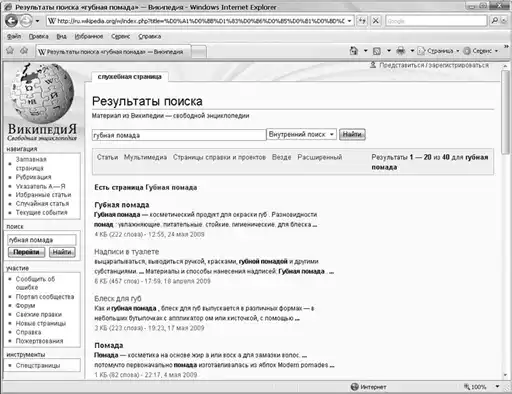Image resolution: width=512 pixels, height=394 pixels.
Task: Click the Перейти button in sidebar
Action: pos(26,252)
